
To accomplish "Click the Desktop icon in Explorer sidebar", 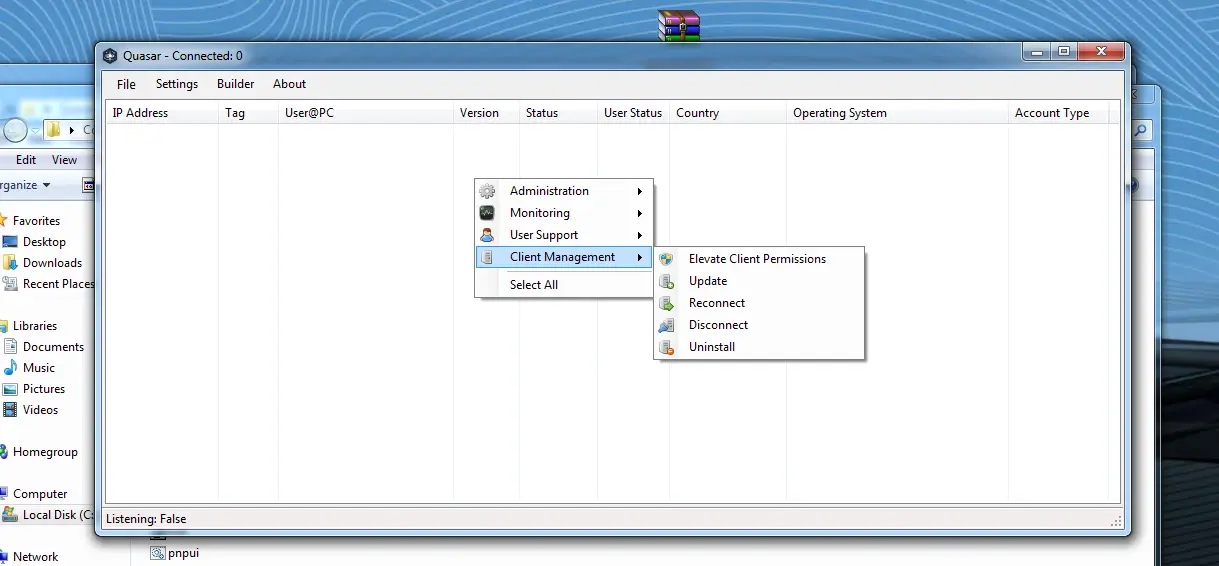I will coord(9,242).
